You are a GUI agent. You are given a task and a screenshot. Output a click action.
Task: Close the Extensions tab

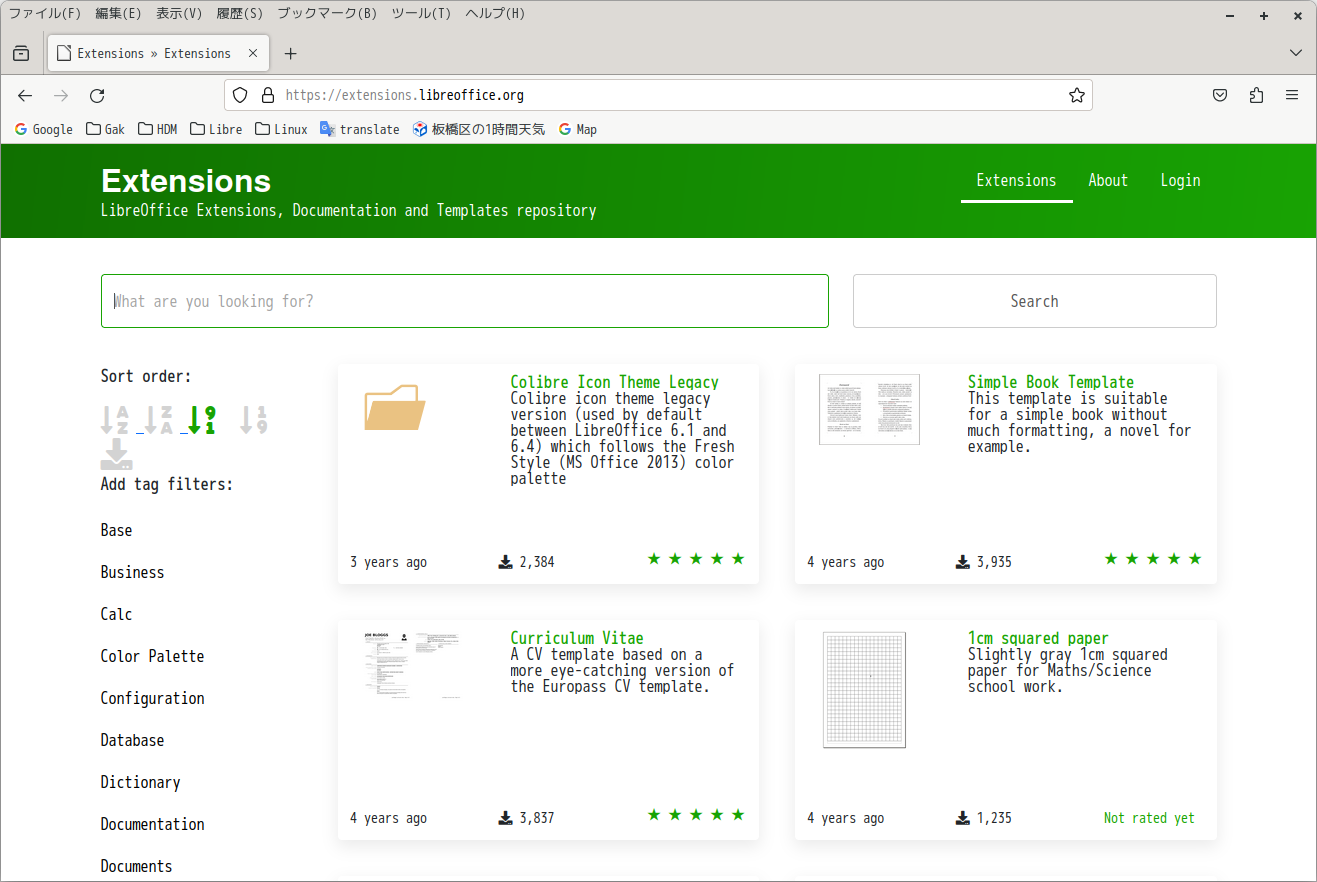coord(253,53)
